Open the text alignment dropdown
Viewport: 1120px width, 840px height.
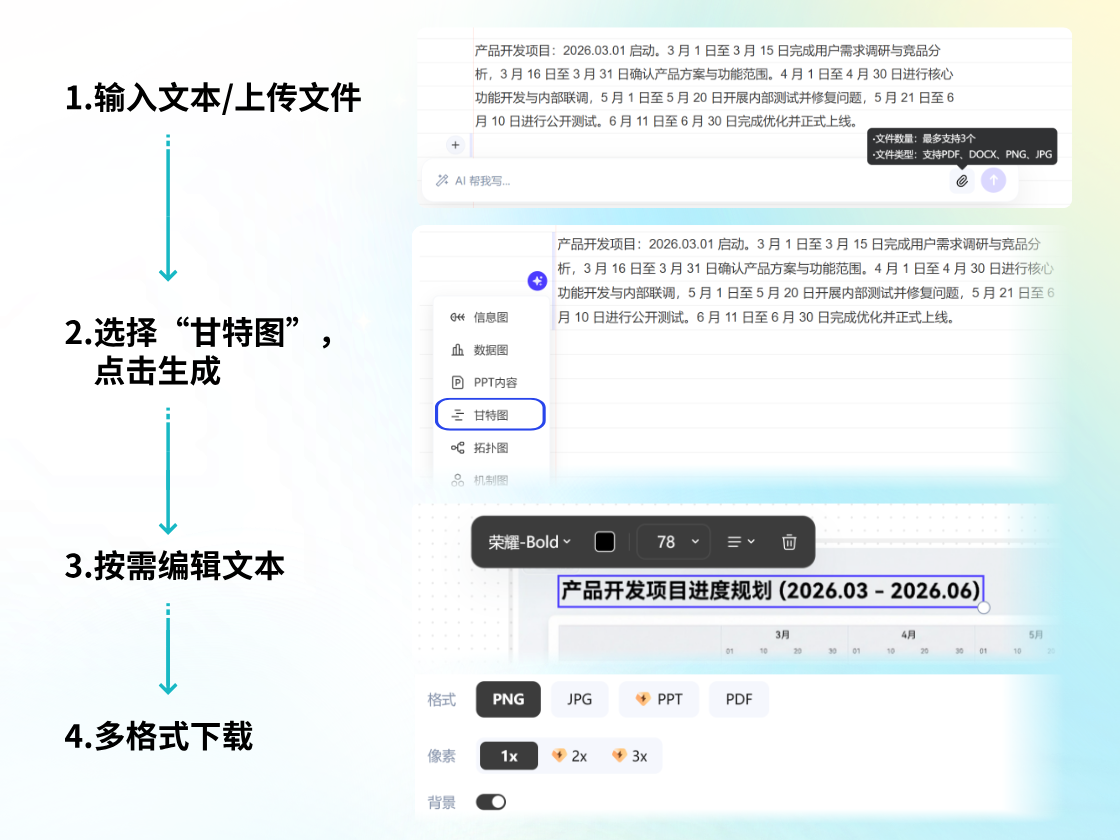[x=740, y=541]
